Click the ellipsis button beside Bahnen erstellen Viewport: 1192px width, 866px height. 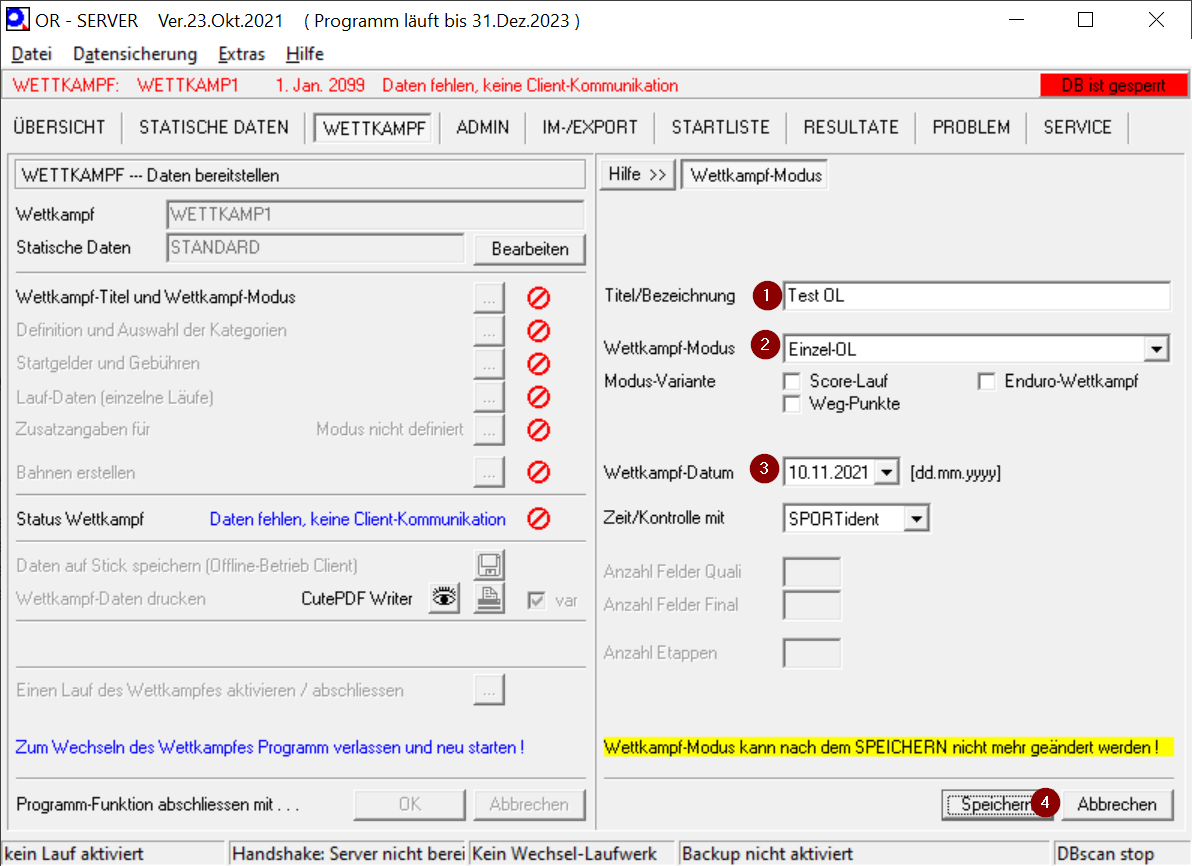coord(489,472)
